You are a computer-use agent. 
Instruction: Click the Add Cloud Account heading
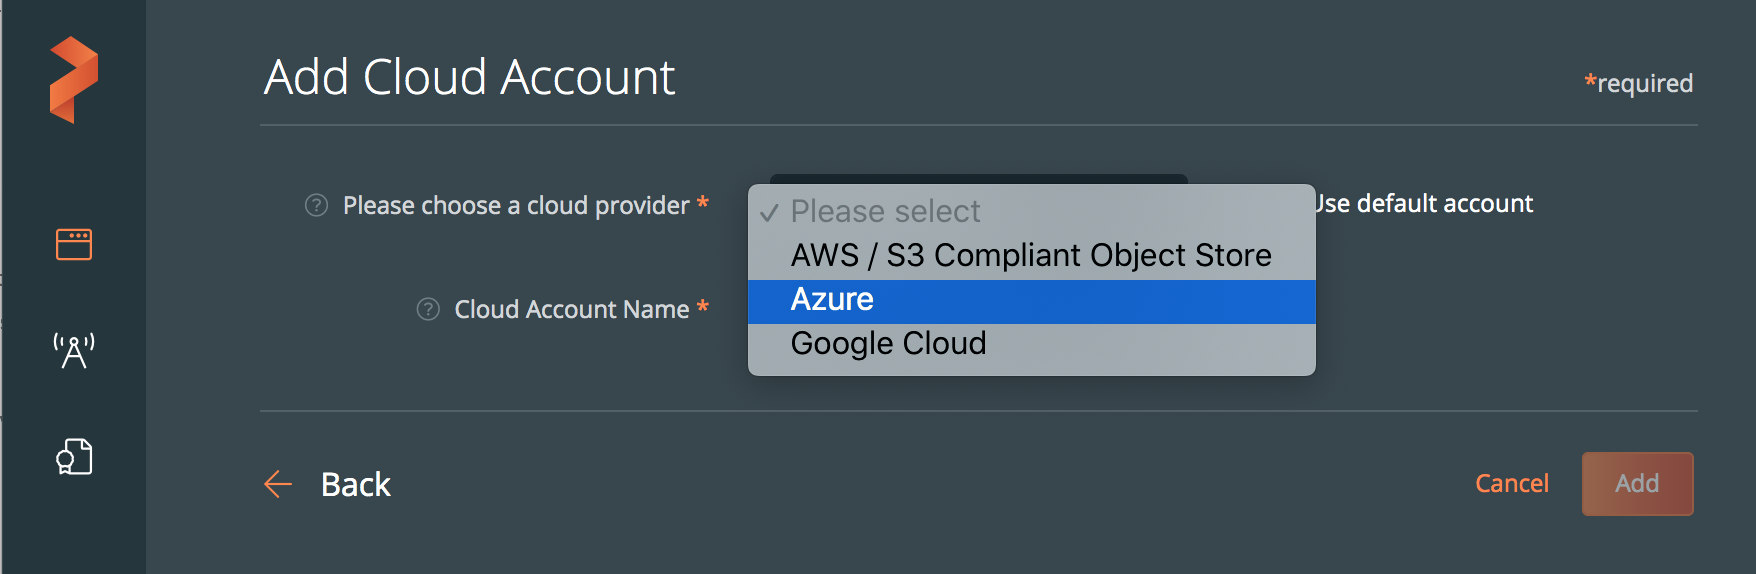(x=469, y=77)
